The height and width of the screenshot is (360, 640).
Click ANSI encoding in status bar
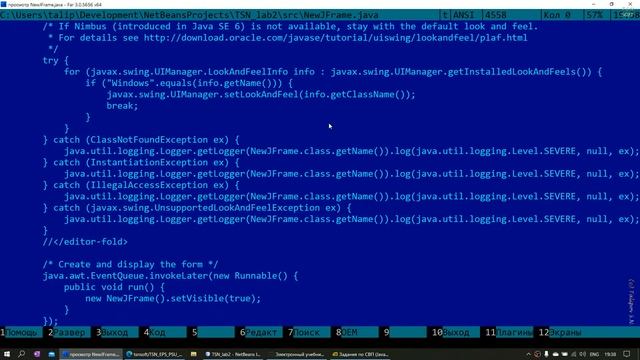pos(464,15)
